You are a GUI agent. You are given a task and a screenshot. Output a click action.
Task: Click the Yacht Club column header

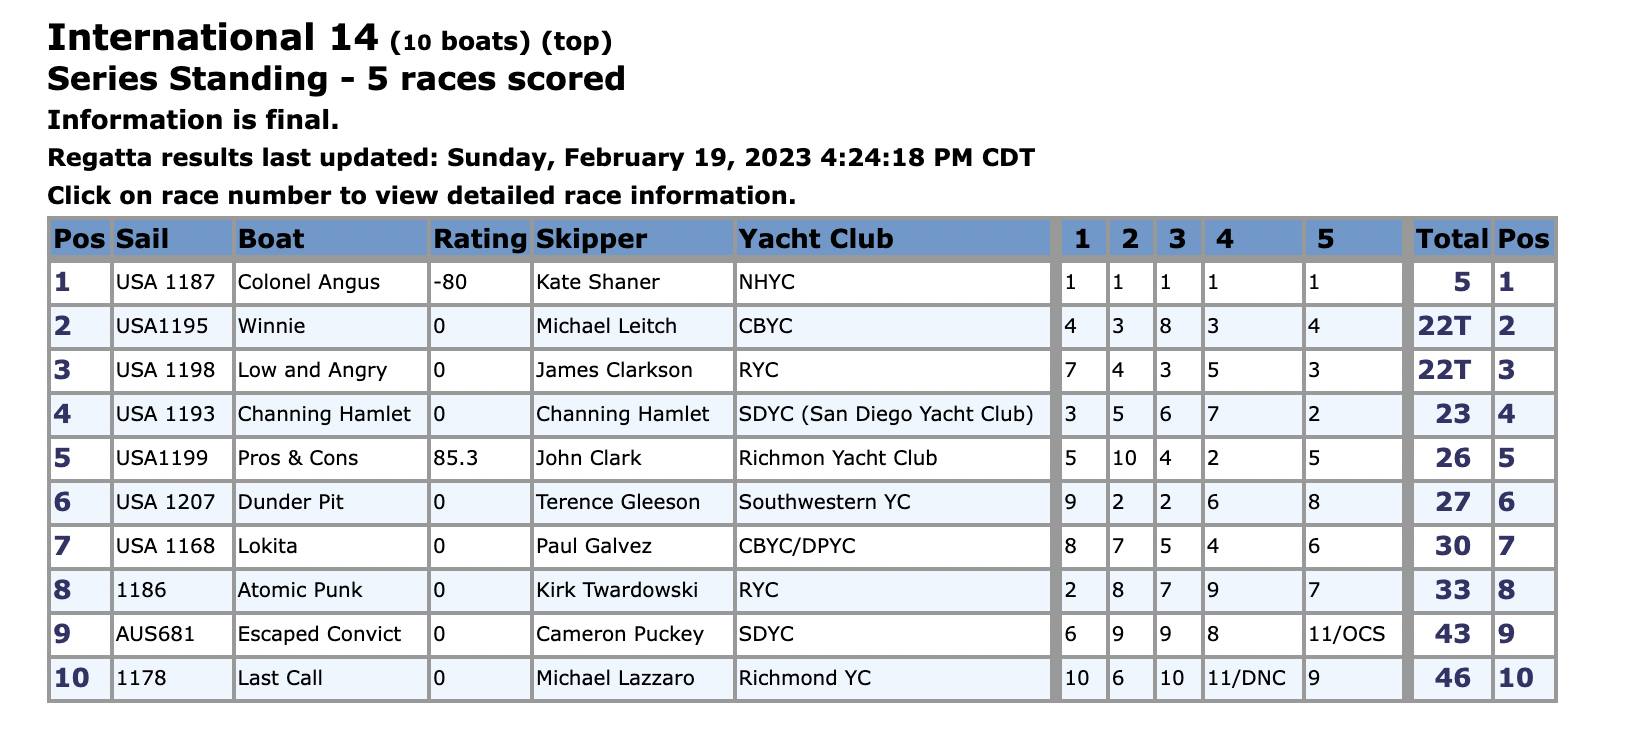click(x=816, y=239)
